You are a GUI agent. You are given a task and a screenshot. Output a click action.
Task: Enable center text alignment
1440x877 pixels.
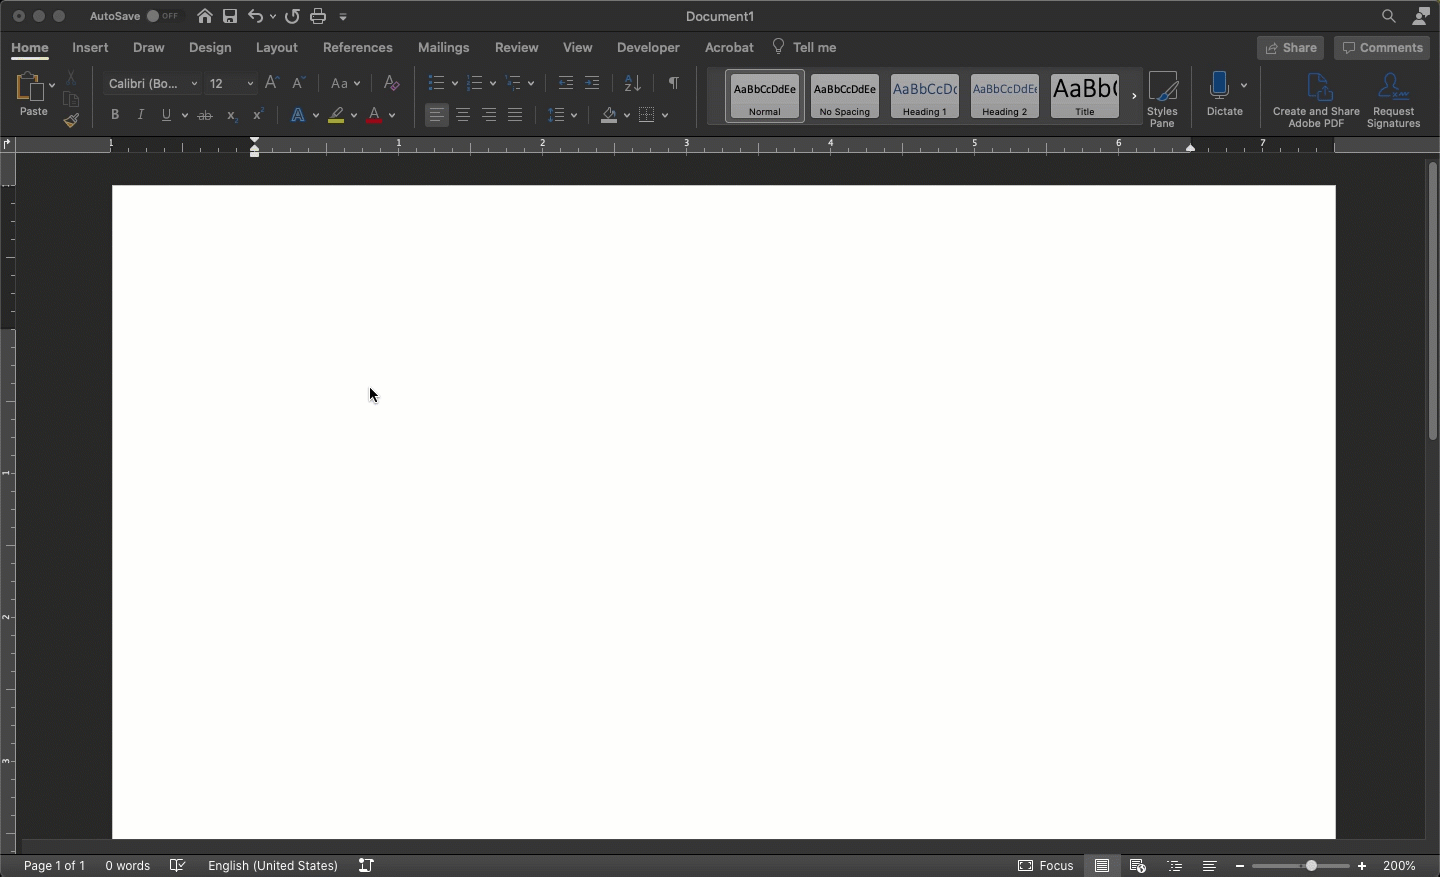pyautogui.click(x=463, y=115)
